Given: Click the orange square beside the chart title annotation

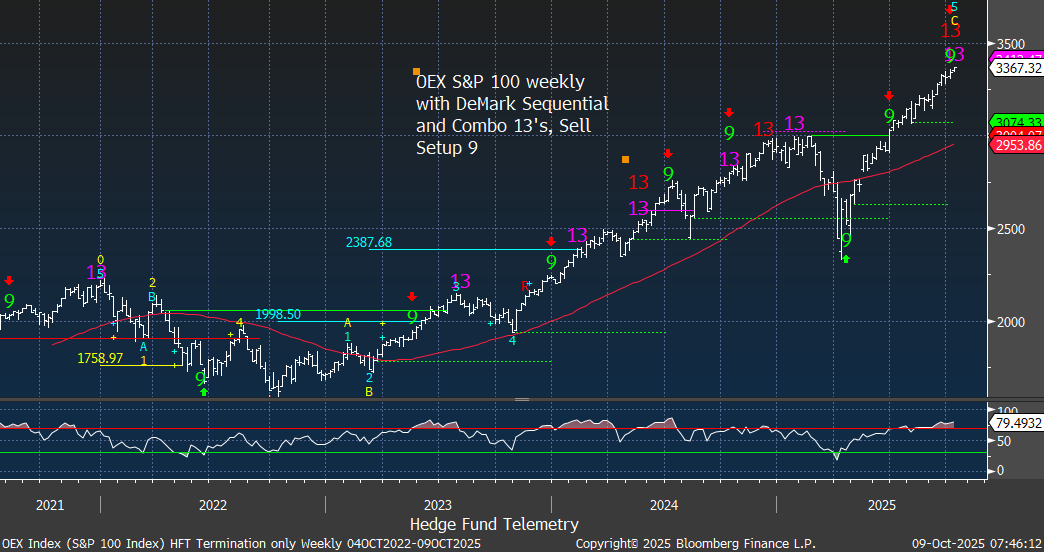Looking at the screenshot, I should 416,71.
